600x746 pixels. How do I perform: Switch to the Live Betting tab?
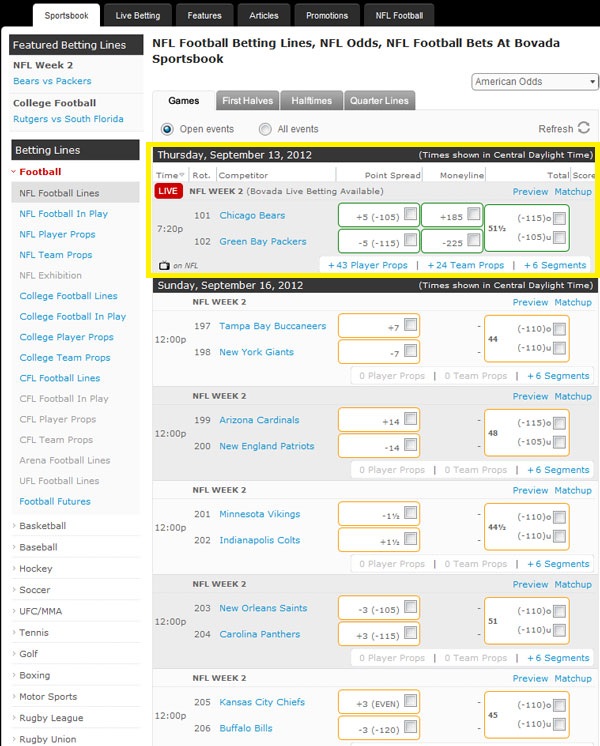click(x=138, y=15)
